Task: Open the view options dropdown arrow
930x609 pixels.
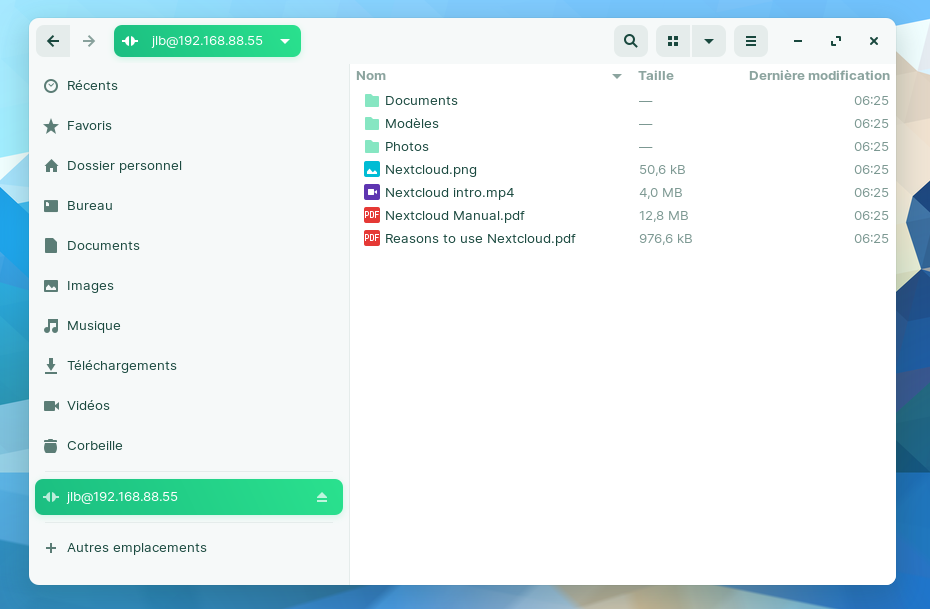Action: pos(708,41)
